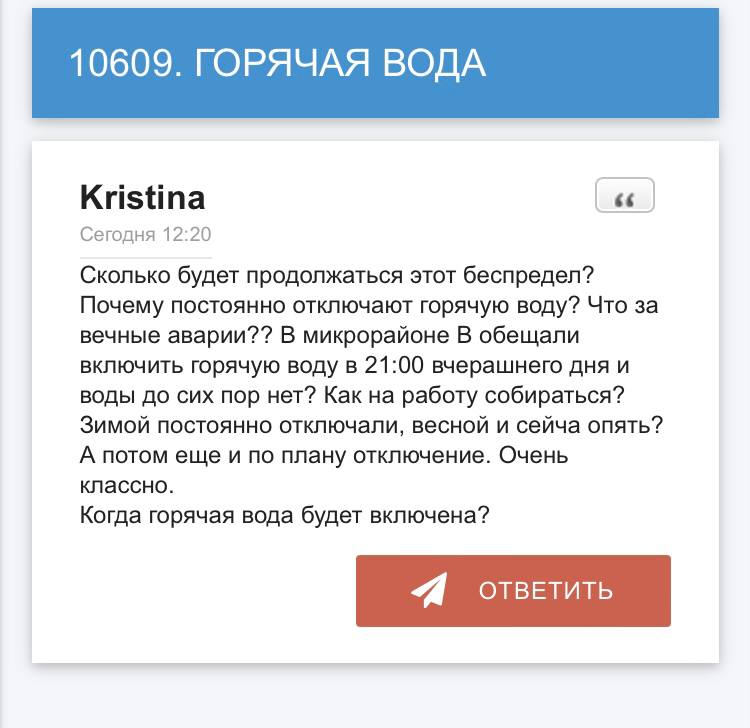Click the words ГОРЯЧАЯ ВОДА in blue header
Image resolution: width=750 pixels, height=728 pixels.
[340, 63]
